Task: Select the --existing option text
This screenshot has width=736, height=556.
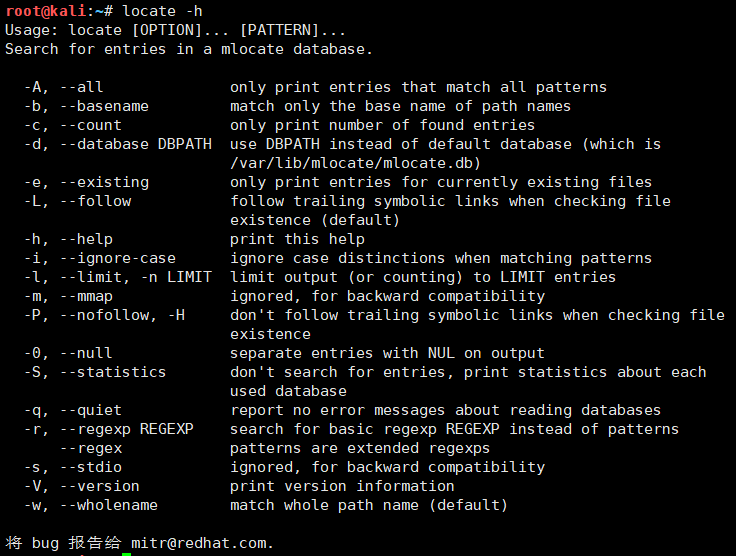Action: [x=104, y=182]
